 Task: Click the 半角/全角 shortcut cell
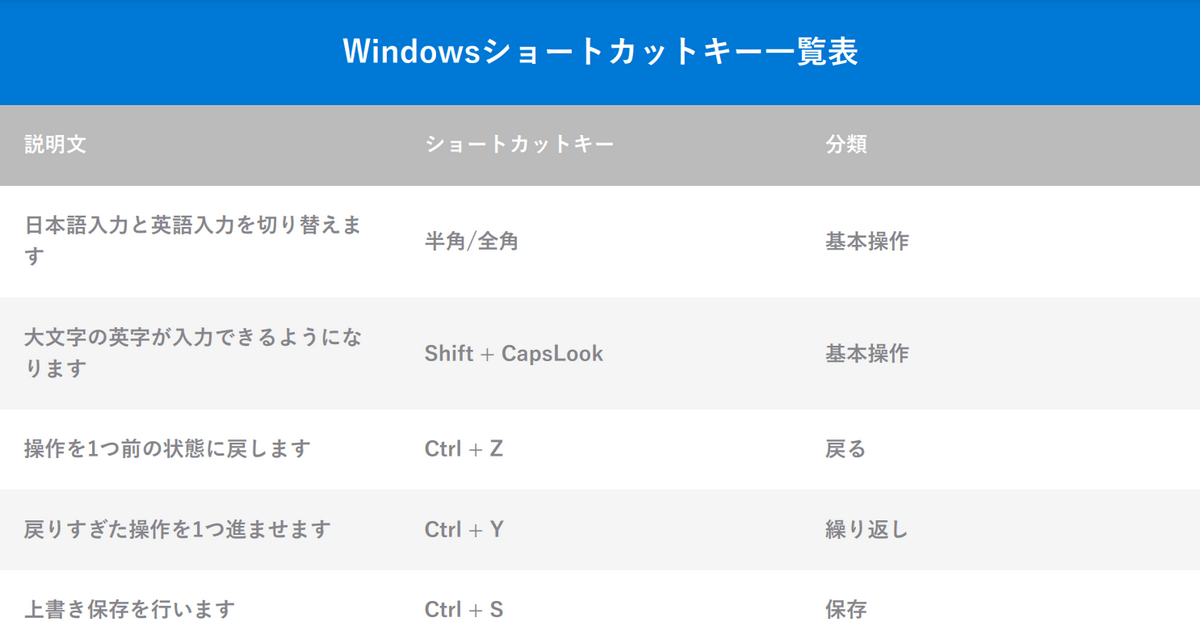pos(471,241)
